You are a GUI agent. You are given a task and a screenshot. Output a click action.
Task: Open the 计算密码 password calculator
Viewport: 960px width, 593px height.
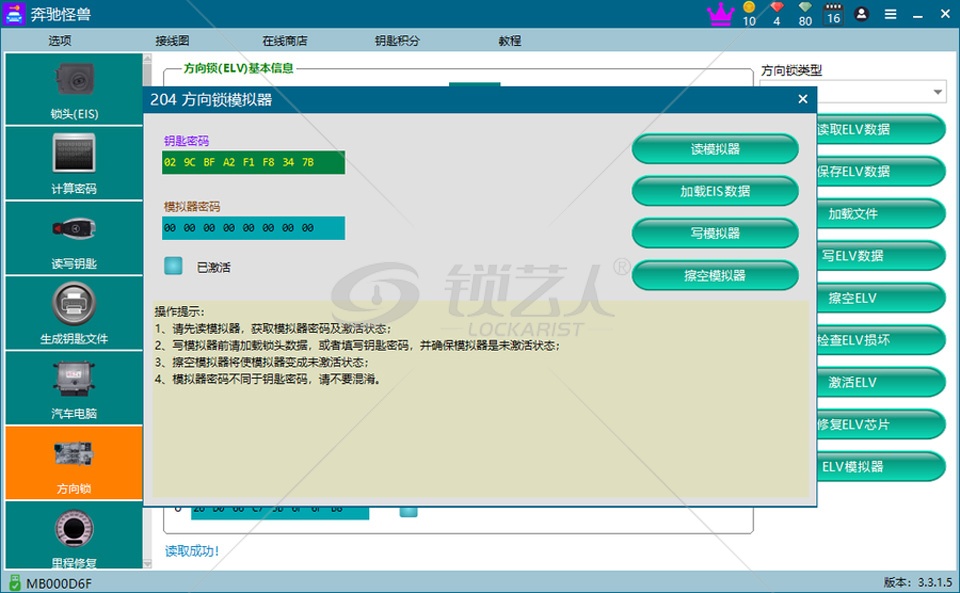74,163
